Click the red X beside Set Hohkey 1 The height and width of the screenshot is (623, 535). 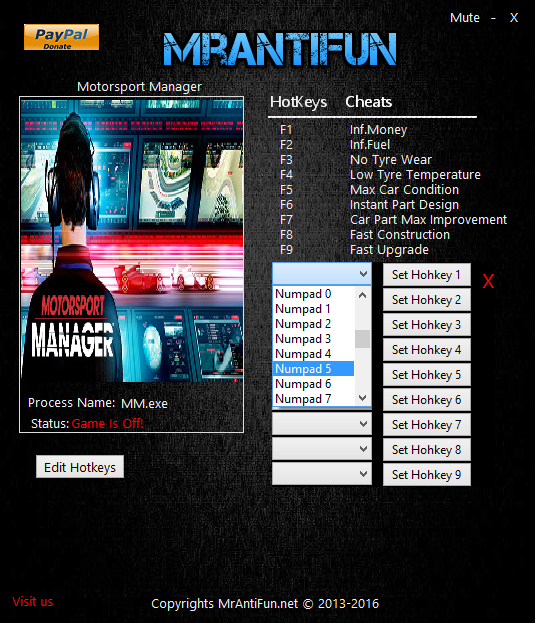point(488,281)
